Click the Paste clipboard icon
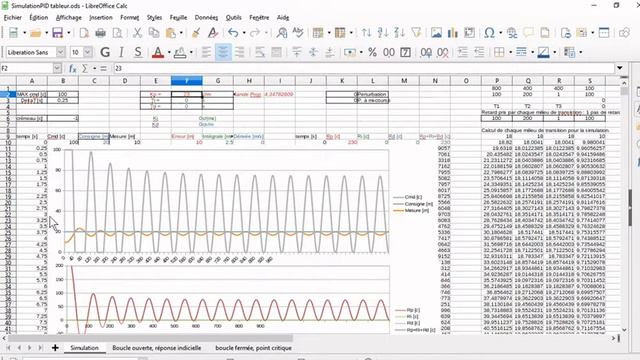The height and width of the screenshot is (360, 640). click(171, 33)
